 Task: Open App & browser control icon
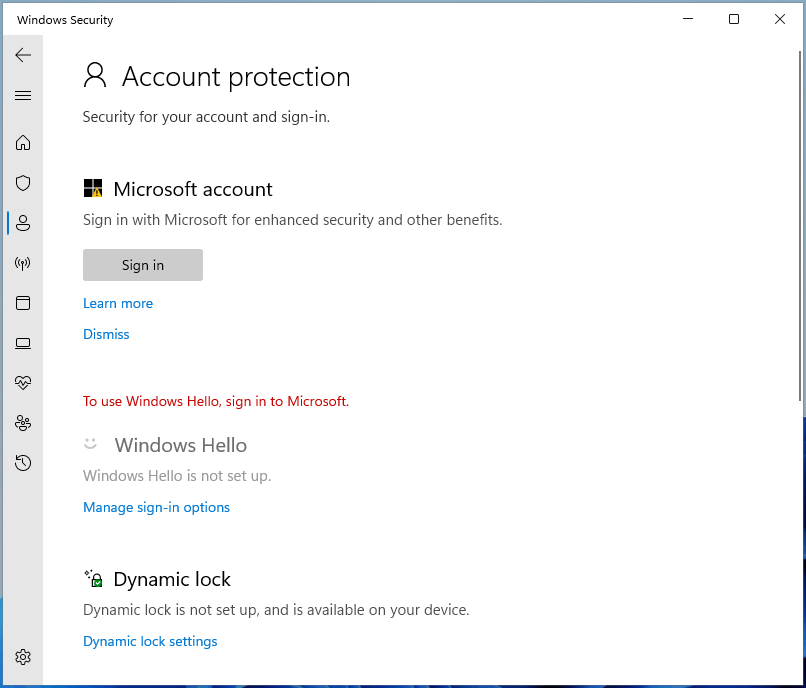[23, 303]
